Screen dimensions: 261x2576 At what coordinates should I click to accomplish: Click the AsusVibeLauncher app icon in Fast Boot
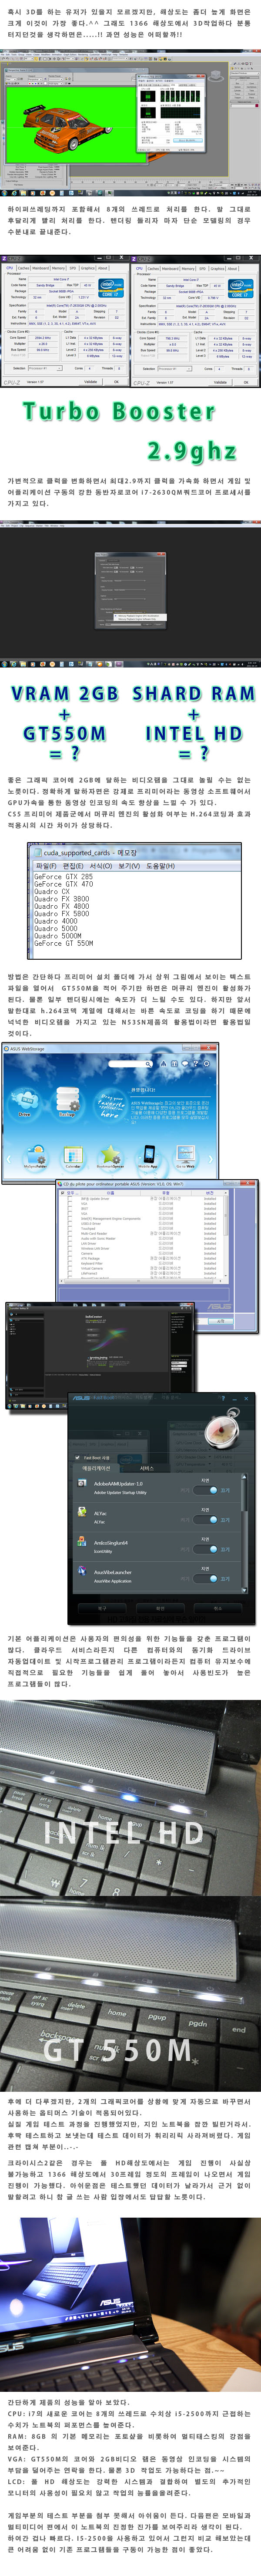[82, 1571]
